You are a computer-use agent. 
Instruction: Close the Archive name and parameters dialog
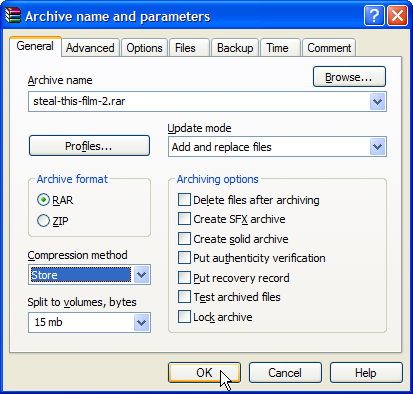click(x=397, y=16)
